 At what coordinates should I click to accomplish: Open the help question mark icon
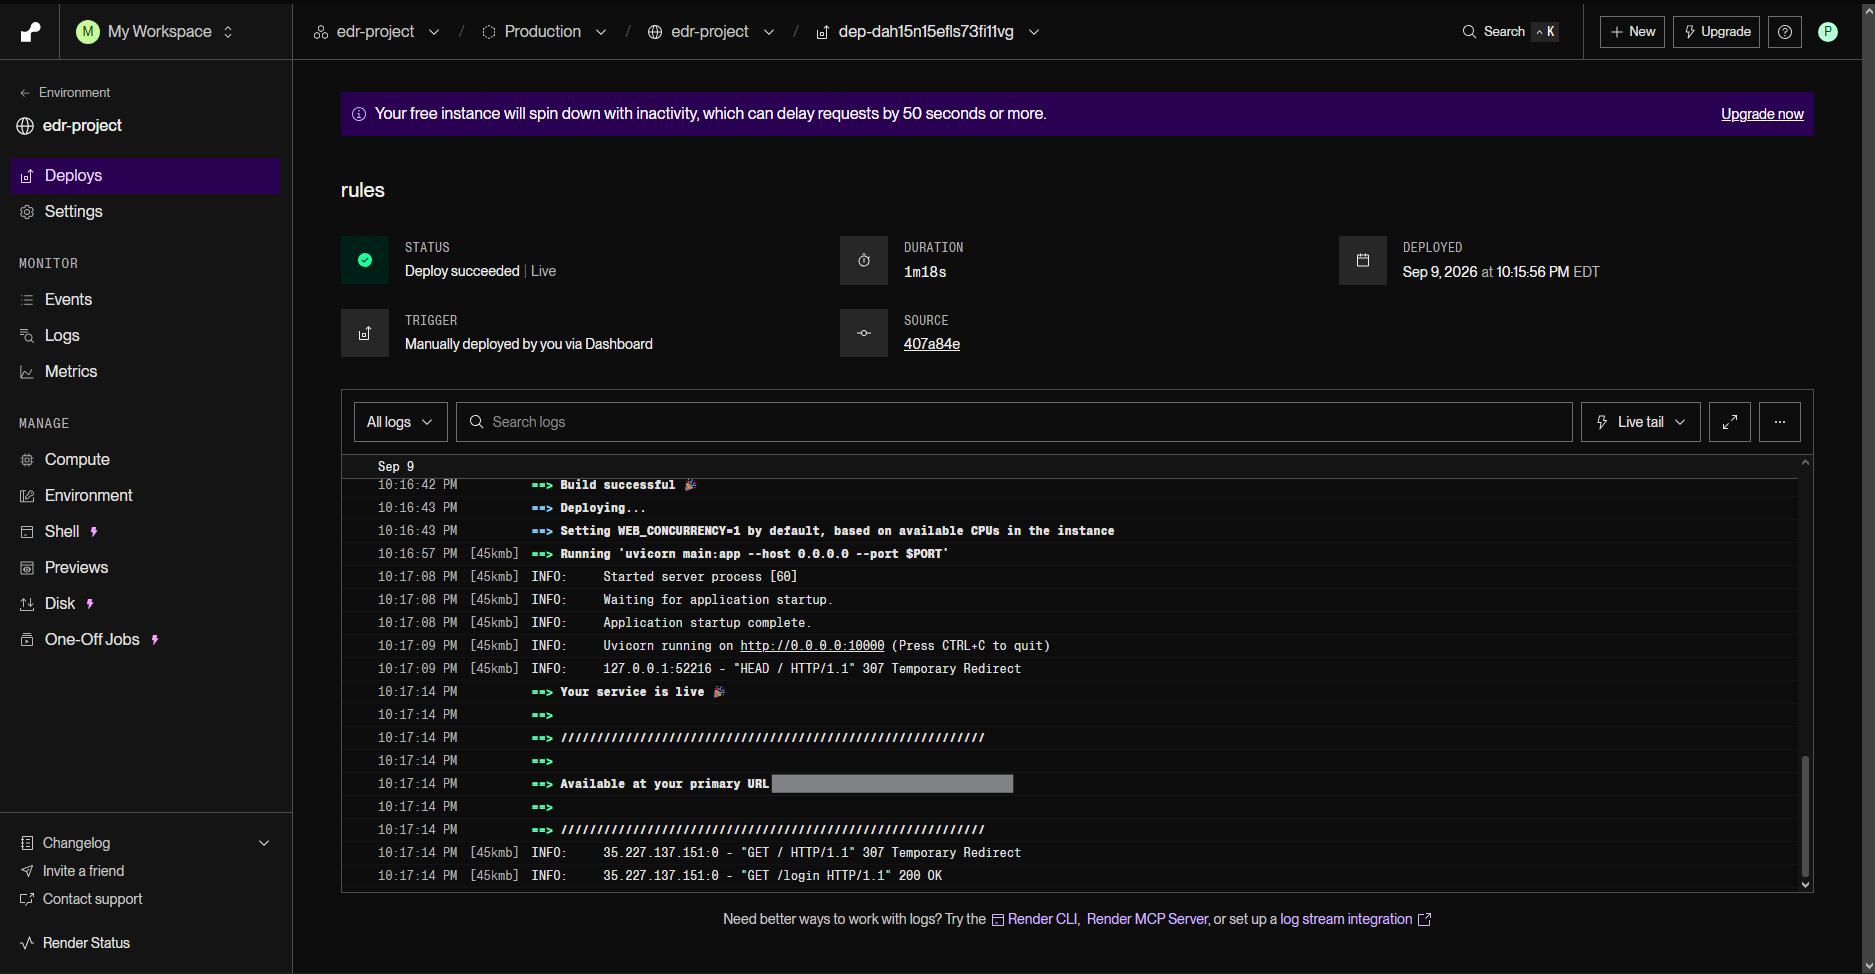[1785, 32]
